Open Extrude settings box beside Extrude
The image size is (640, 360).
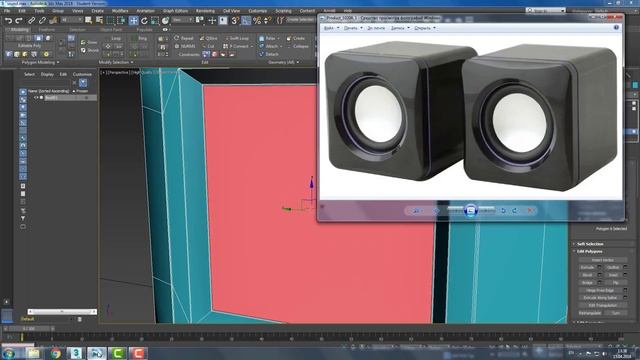[600, 267]
